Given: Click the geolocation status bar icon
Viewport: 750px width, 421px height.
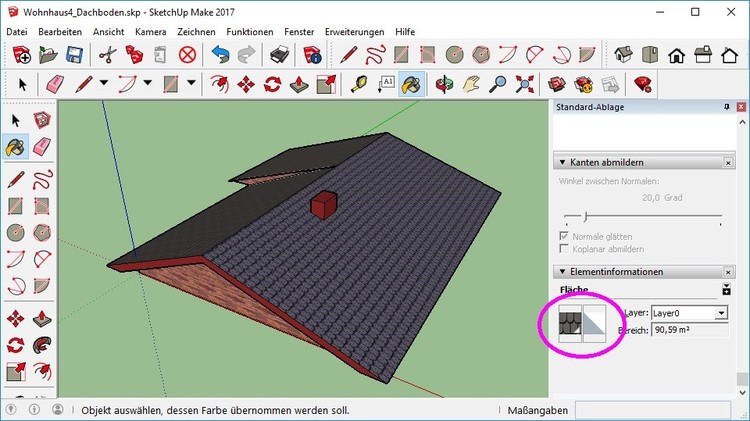Looking at the screenshot, I should 11,410.
